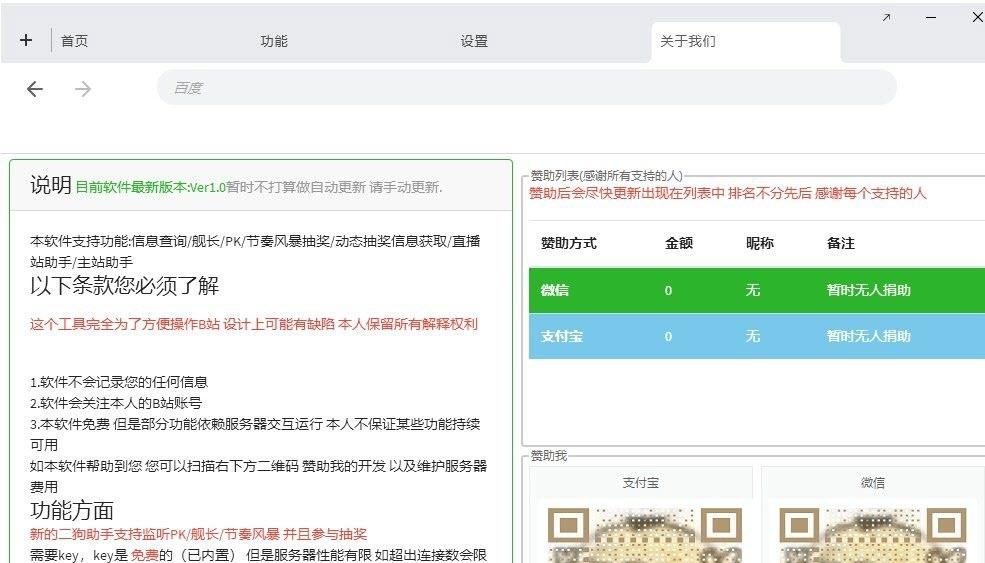The height and width of the screenshot is (563, 985).
Task: Click the 暂时不打算做自动更新 gray note
Action: tap(334, 187)
